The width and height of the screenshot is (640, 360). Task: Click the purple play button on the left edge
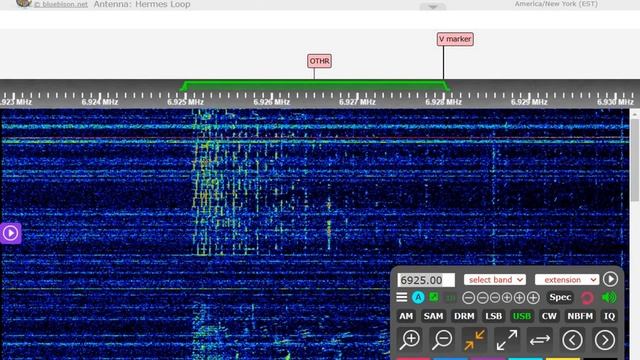[x=10, y=233]
